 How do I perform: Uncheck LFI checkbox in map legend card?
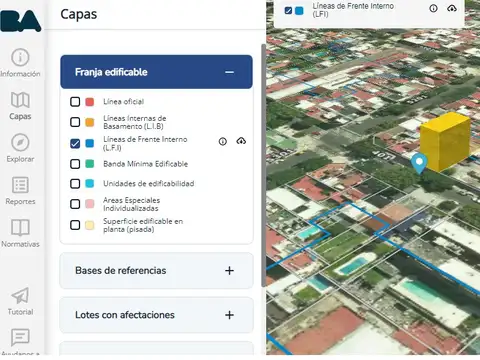pos(288,11)
